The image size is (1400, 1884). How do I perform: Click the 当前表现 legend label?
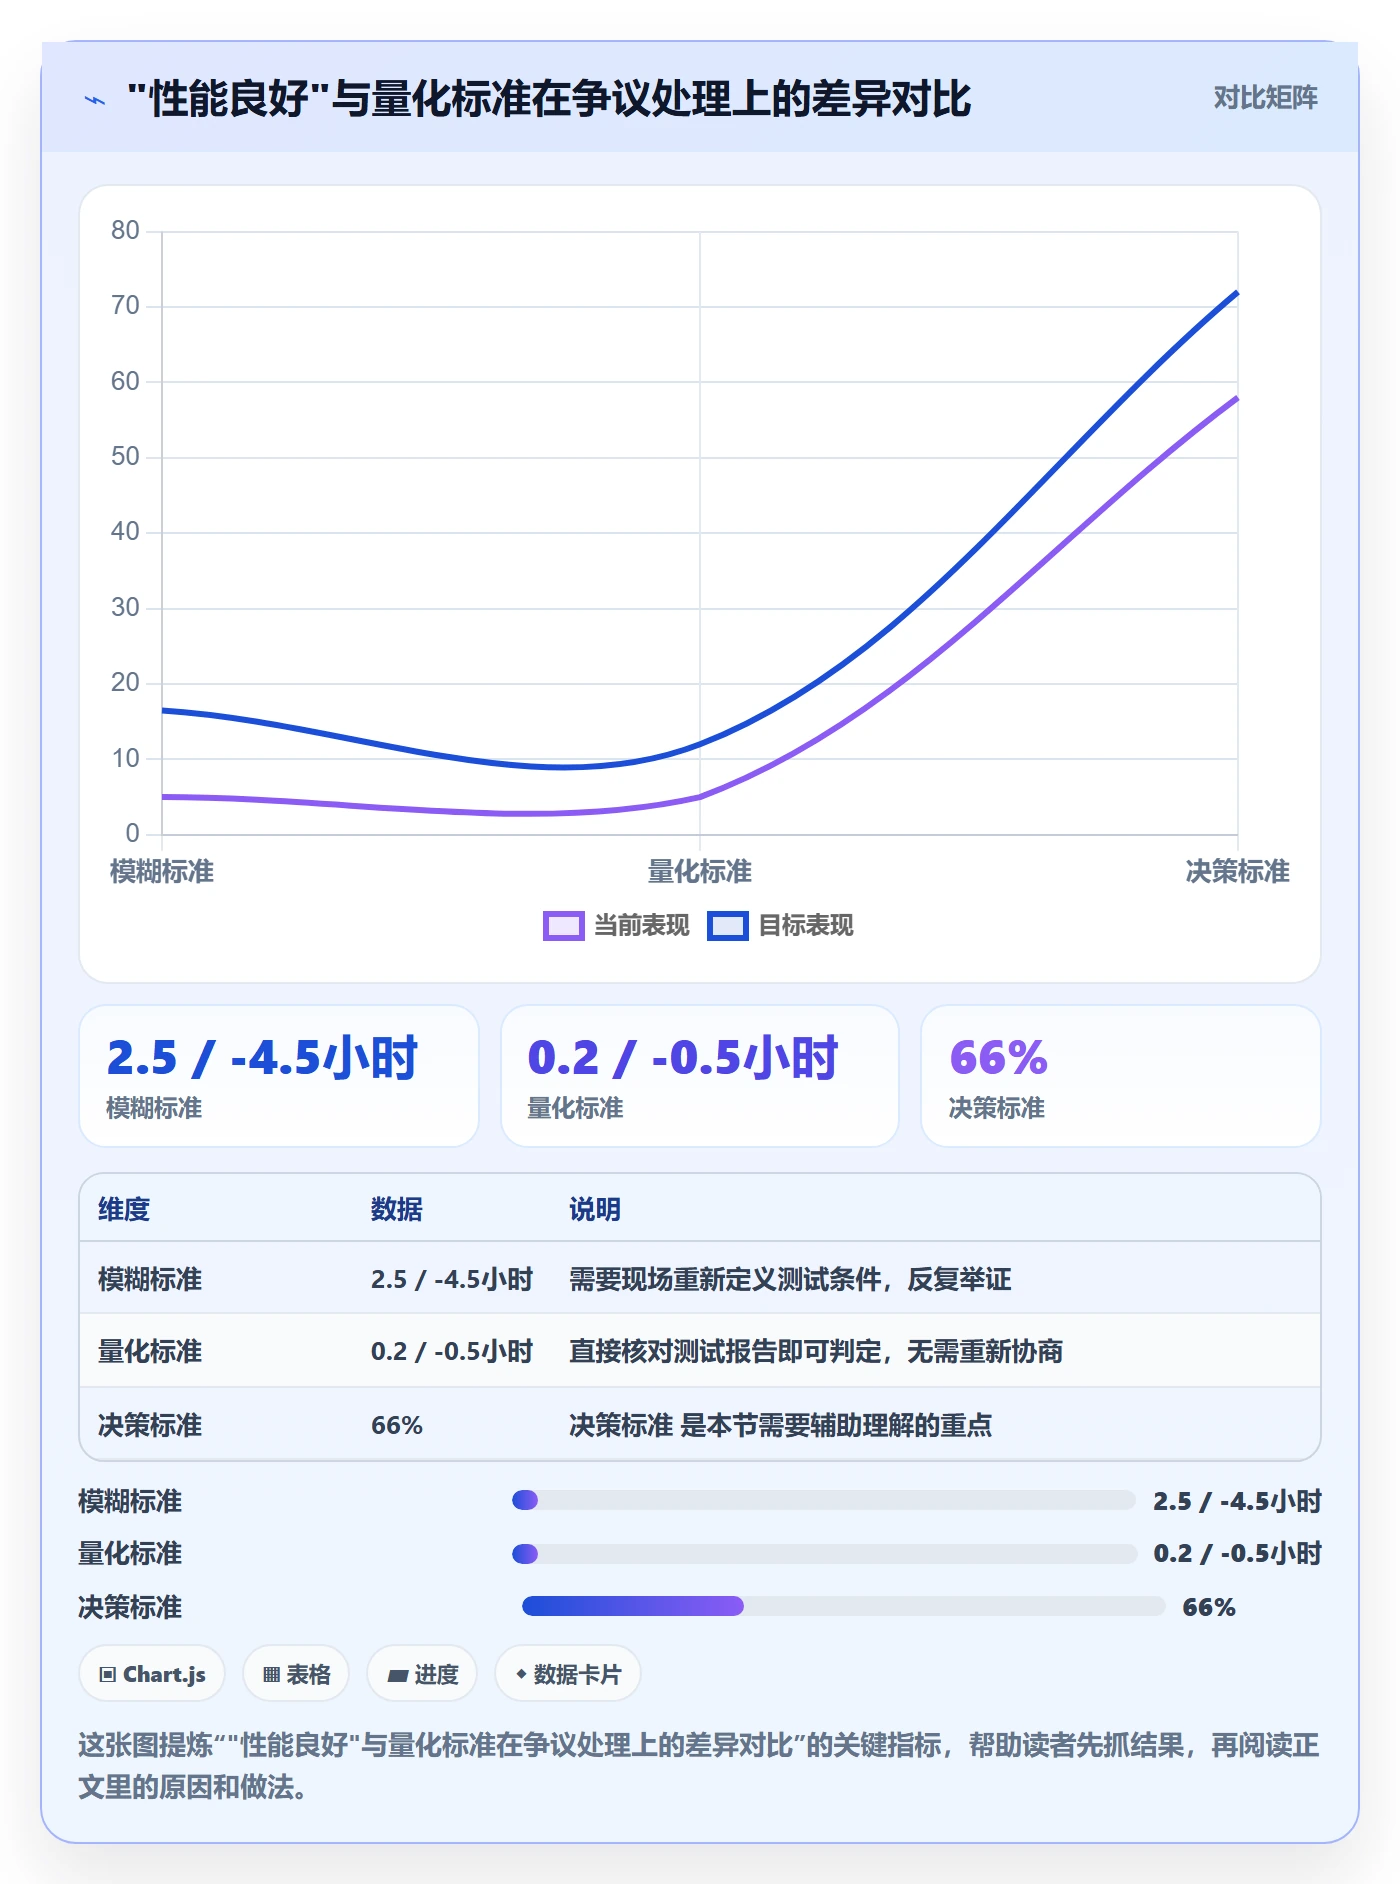pyautogui.click(x=642, y=926)
